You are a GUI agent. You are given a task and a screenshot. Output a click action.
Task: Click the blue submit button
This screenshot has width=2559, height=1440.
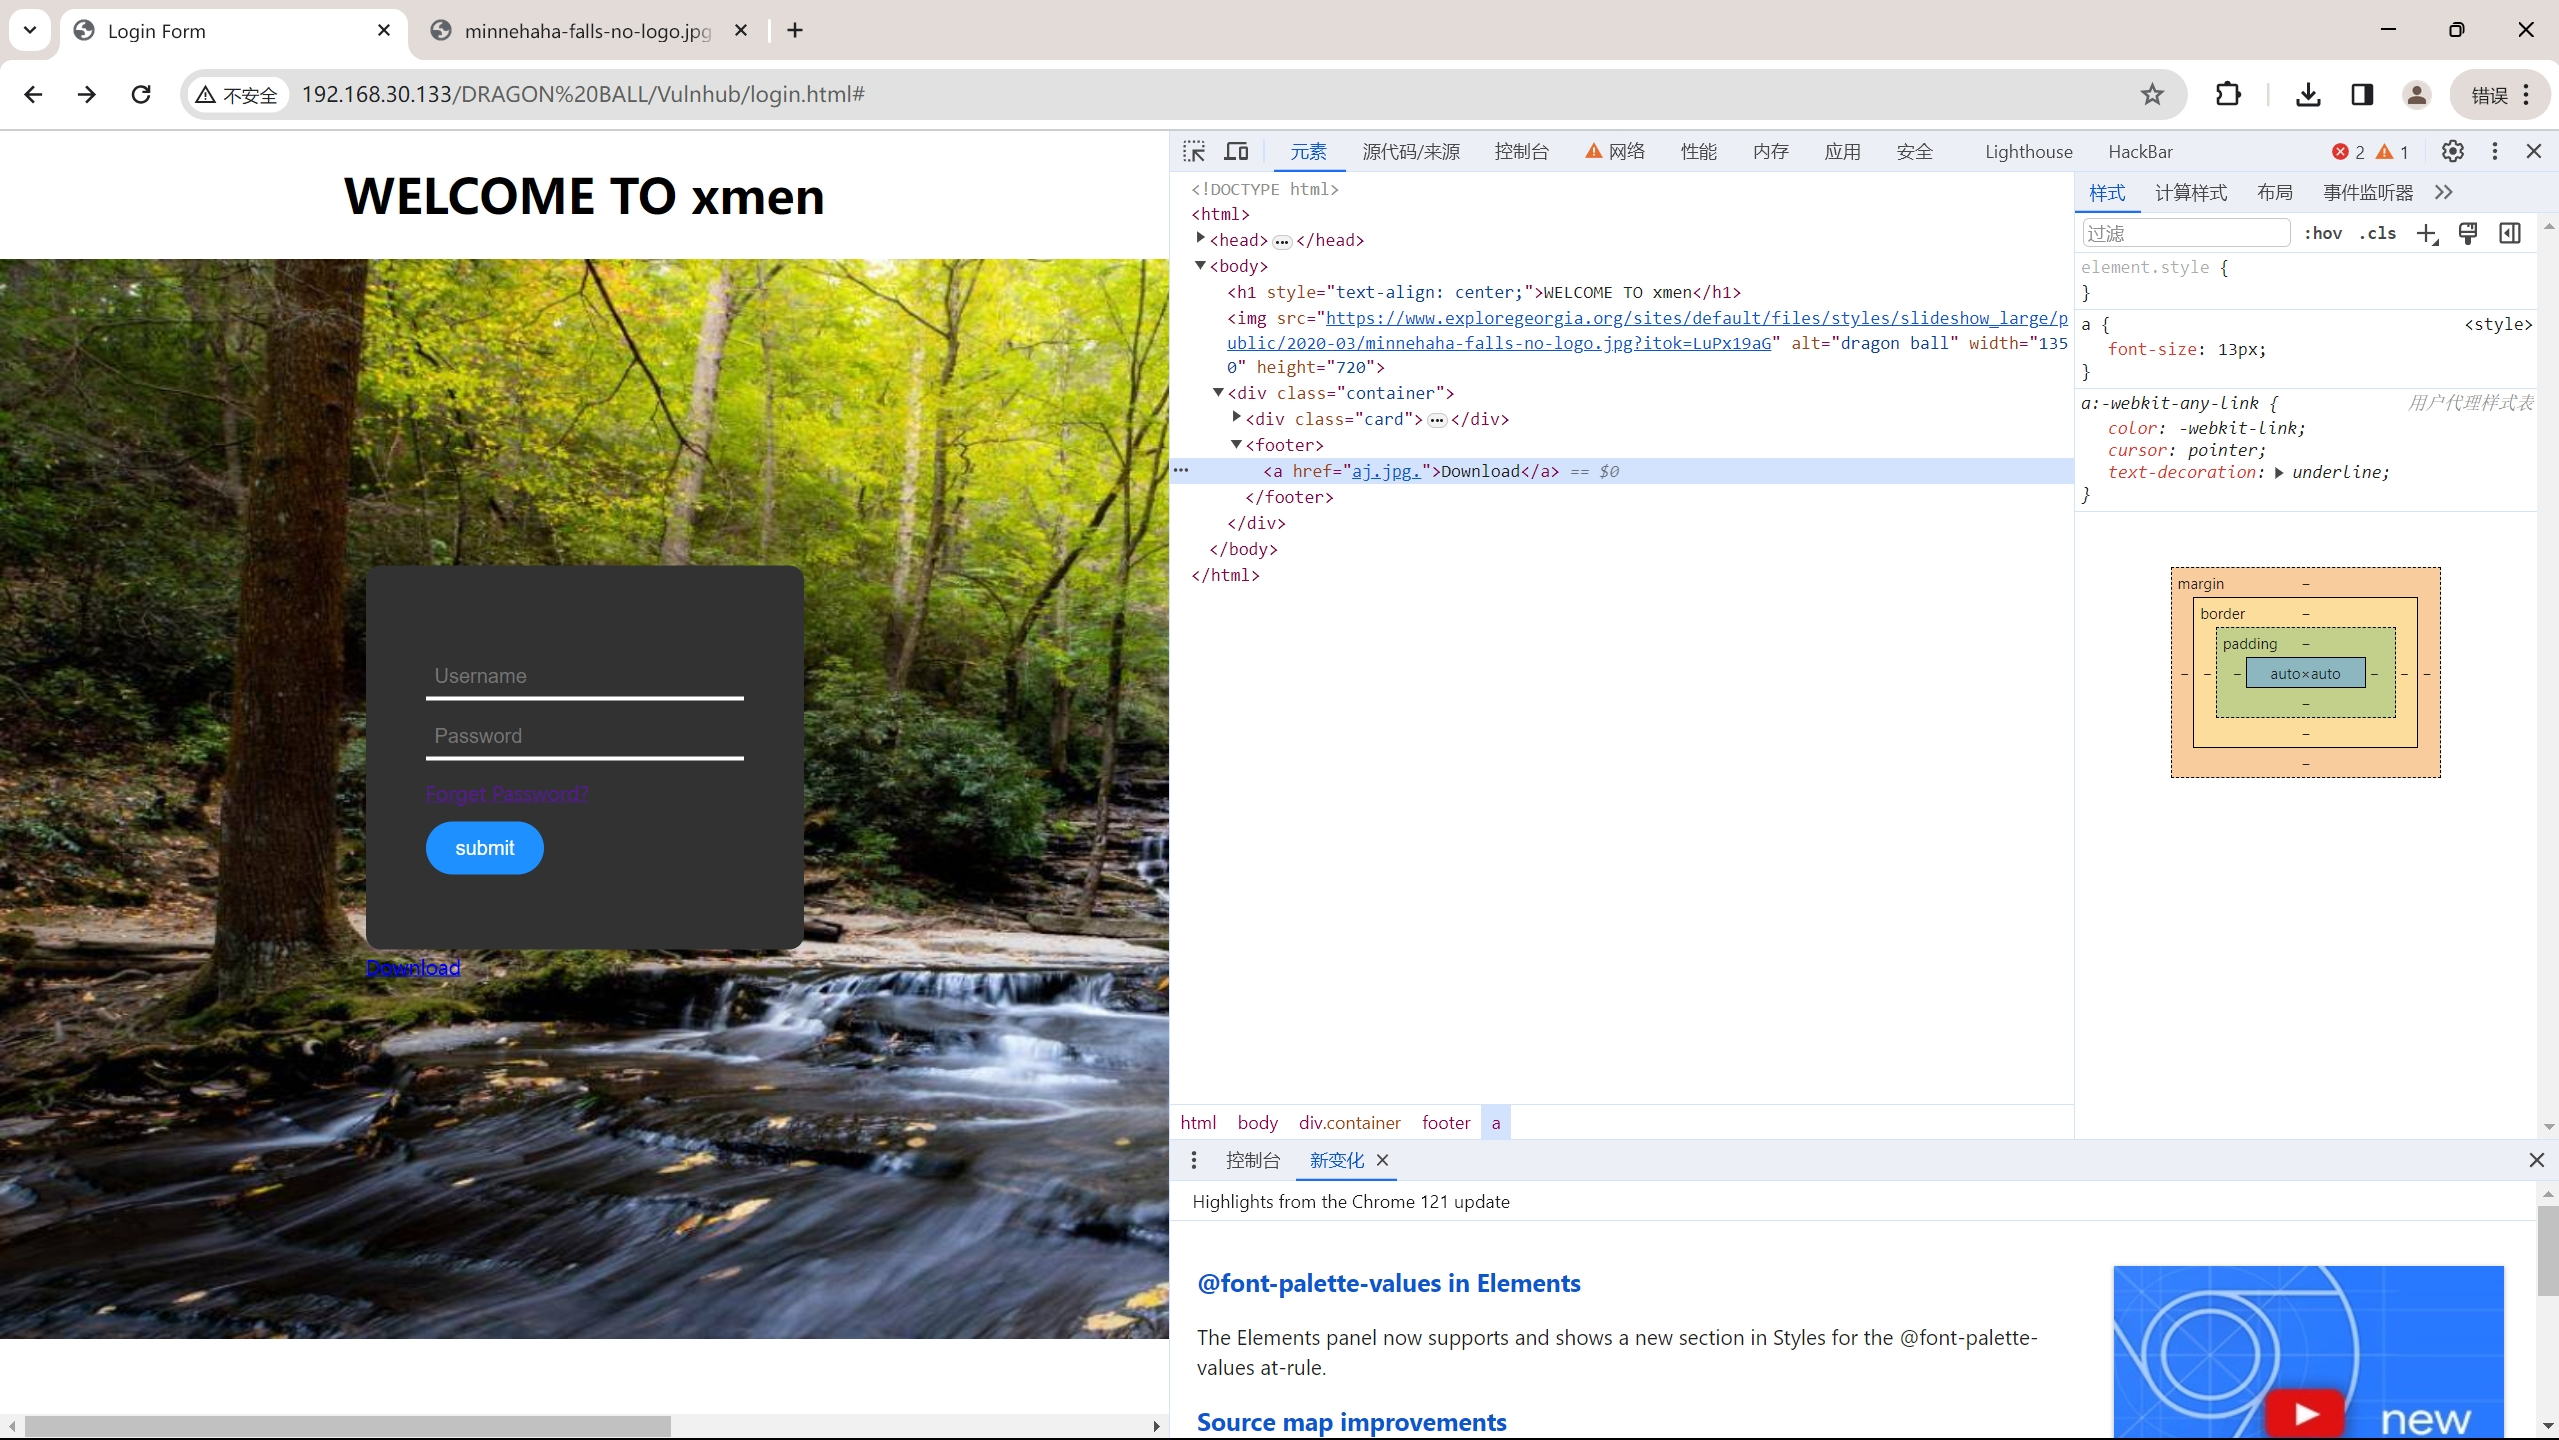coord(485,848)
